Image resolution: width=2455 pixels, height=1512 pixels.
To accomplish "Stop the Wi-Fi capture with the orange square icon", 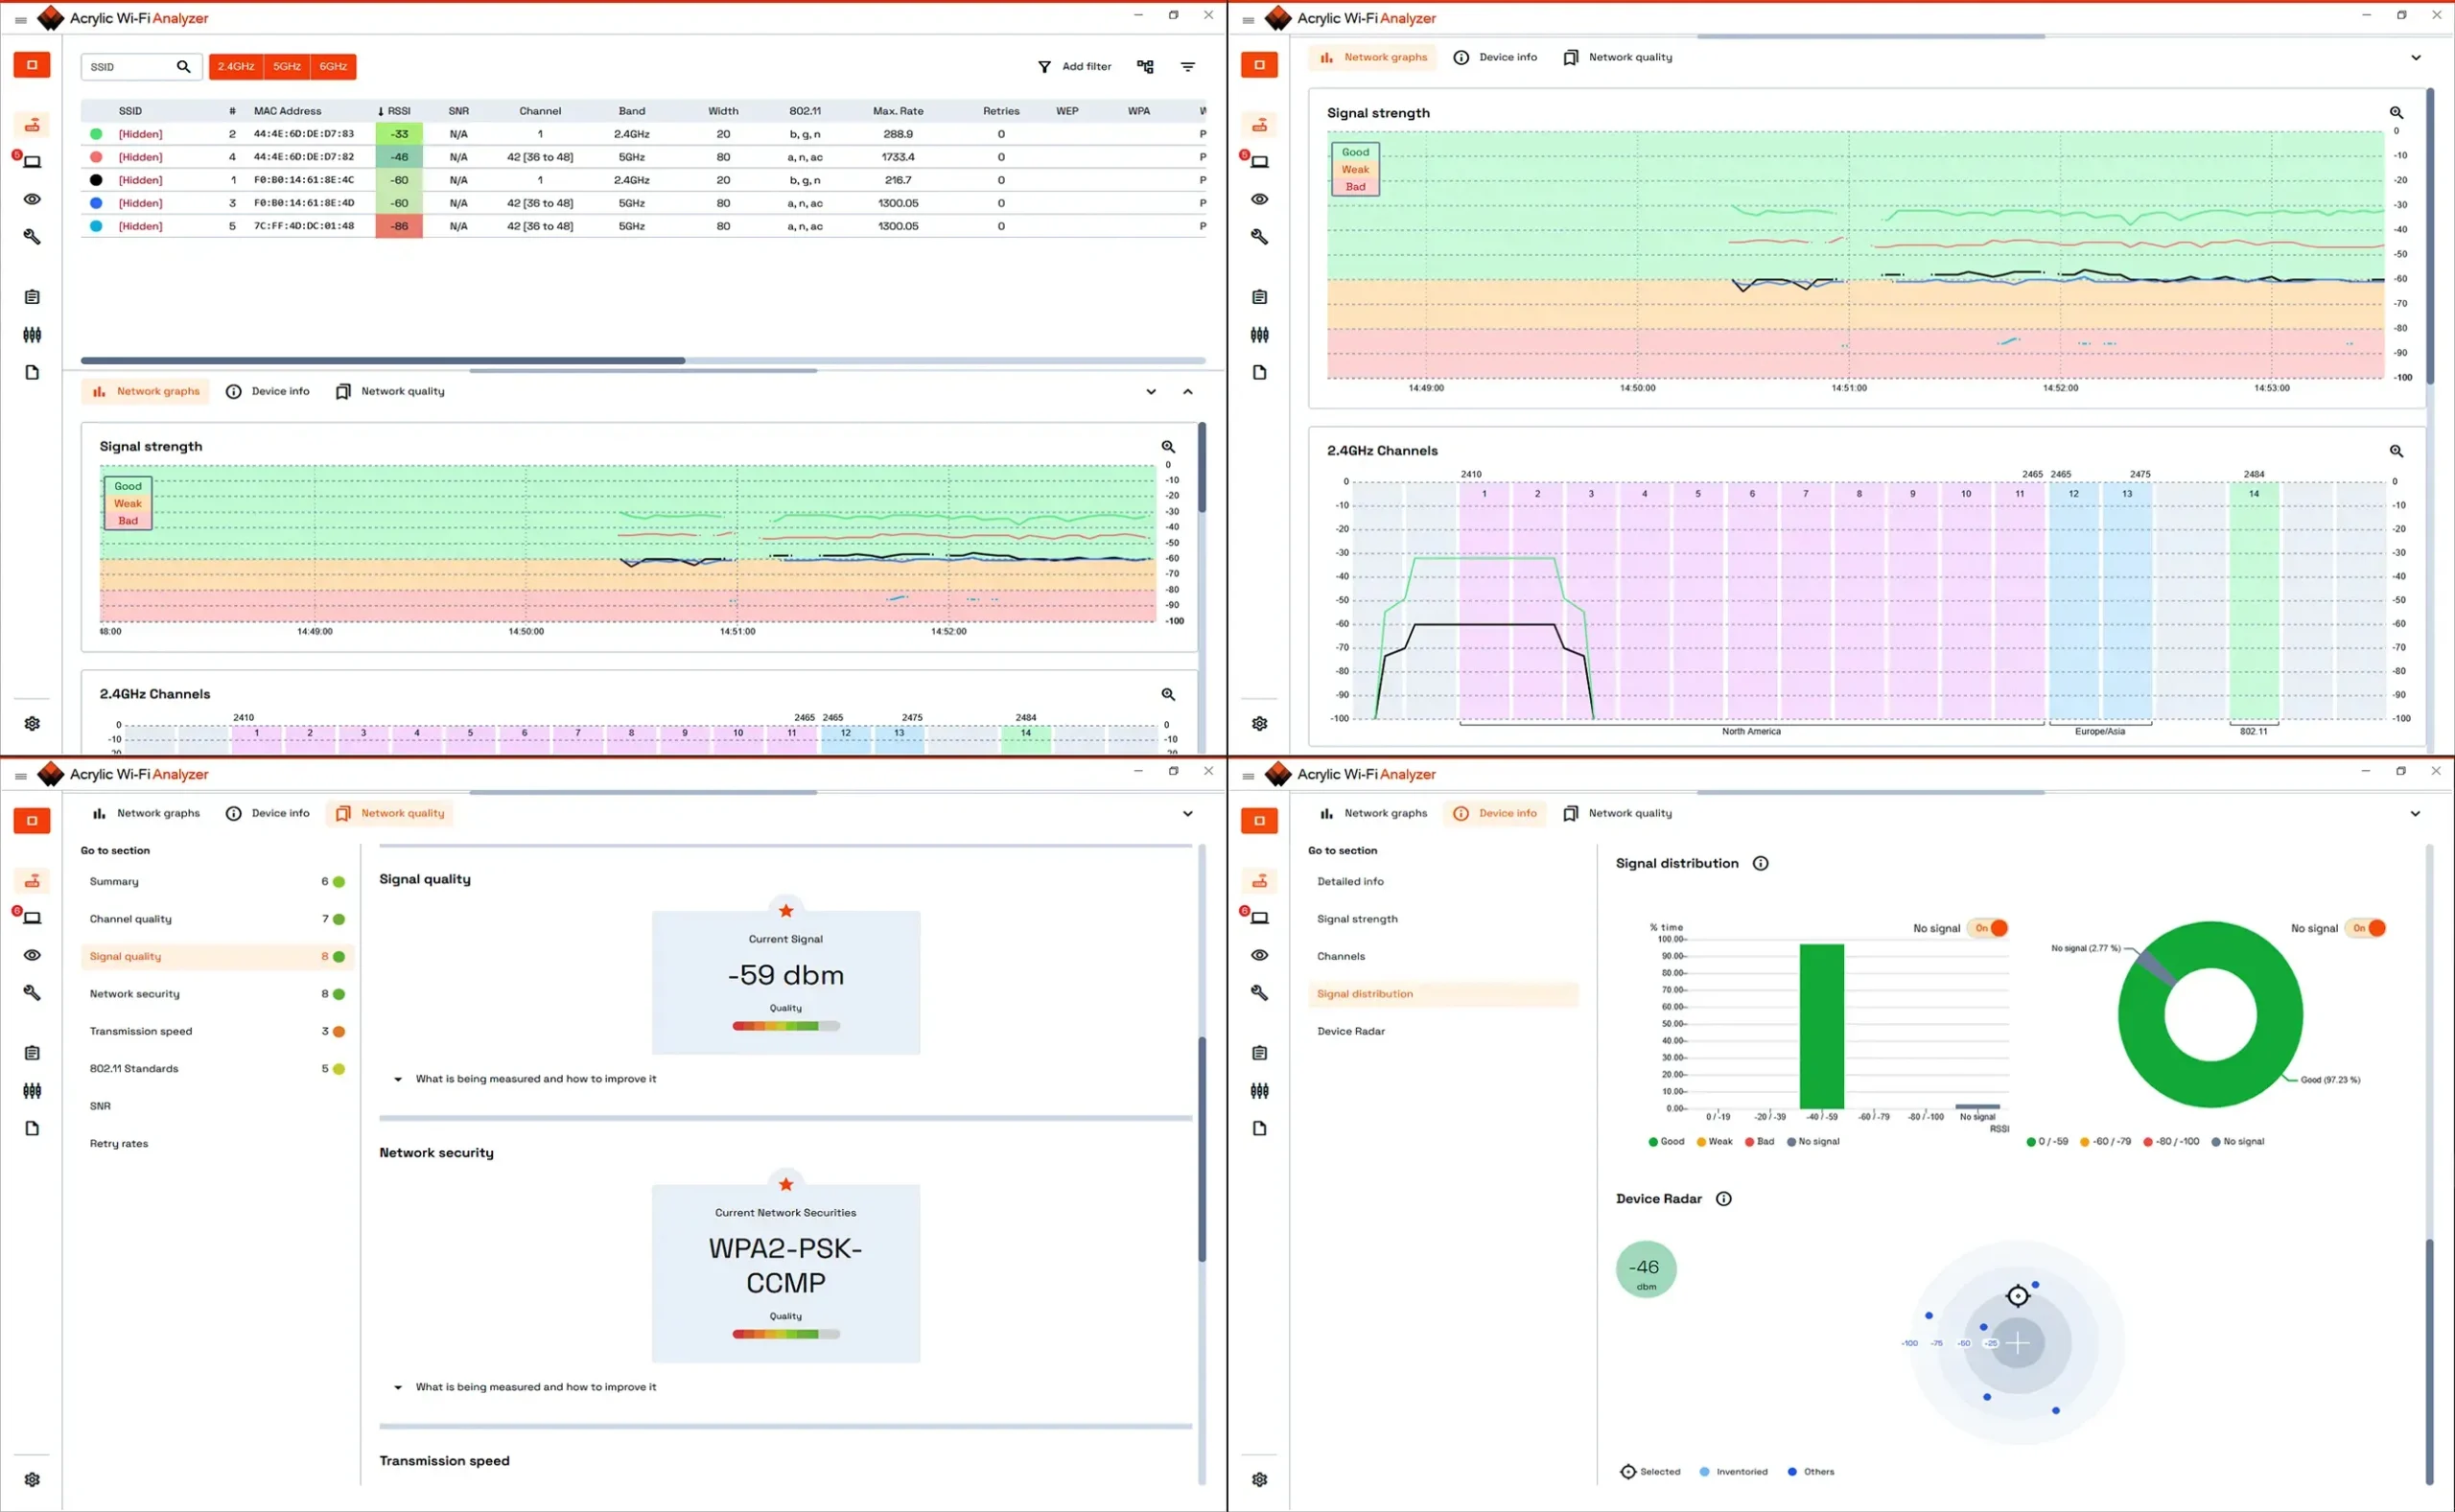I will click(32, 65).
